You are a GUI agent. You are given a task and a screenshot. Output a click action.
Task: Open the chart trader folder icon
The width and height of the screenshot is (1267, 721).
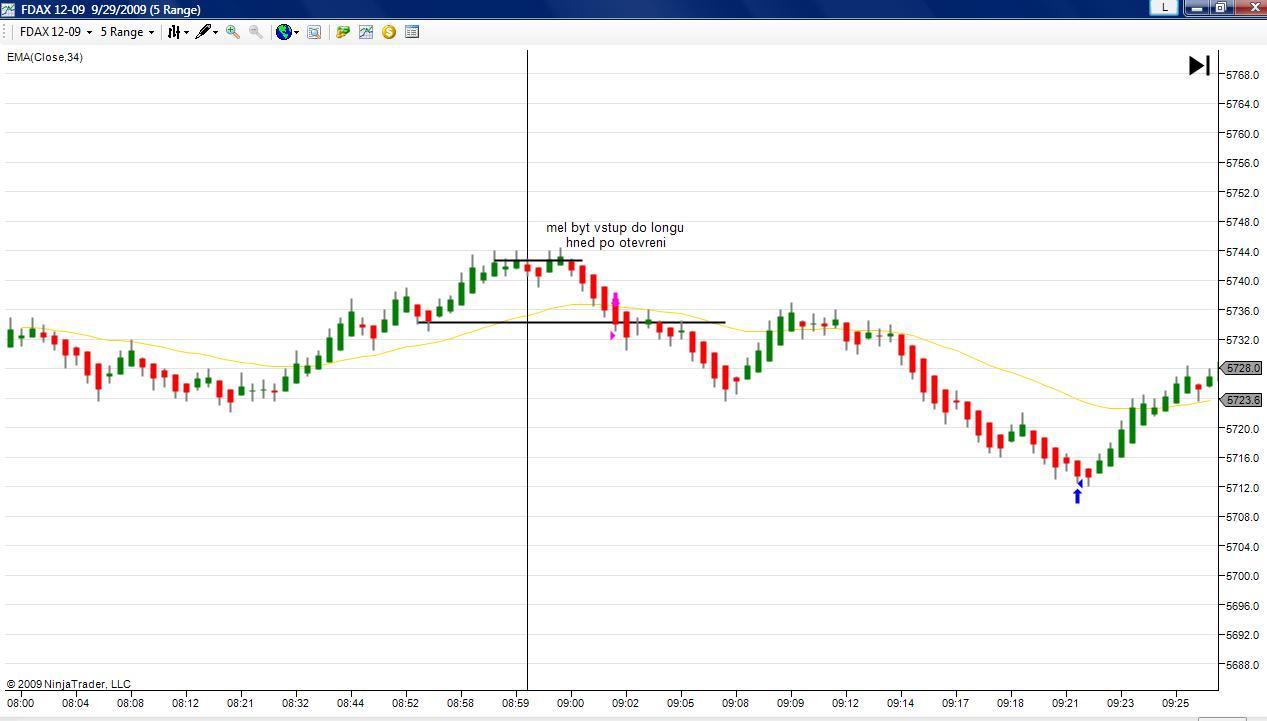pyautogui.click(x=343, y=32)
